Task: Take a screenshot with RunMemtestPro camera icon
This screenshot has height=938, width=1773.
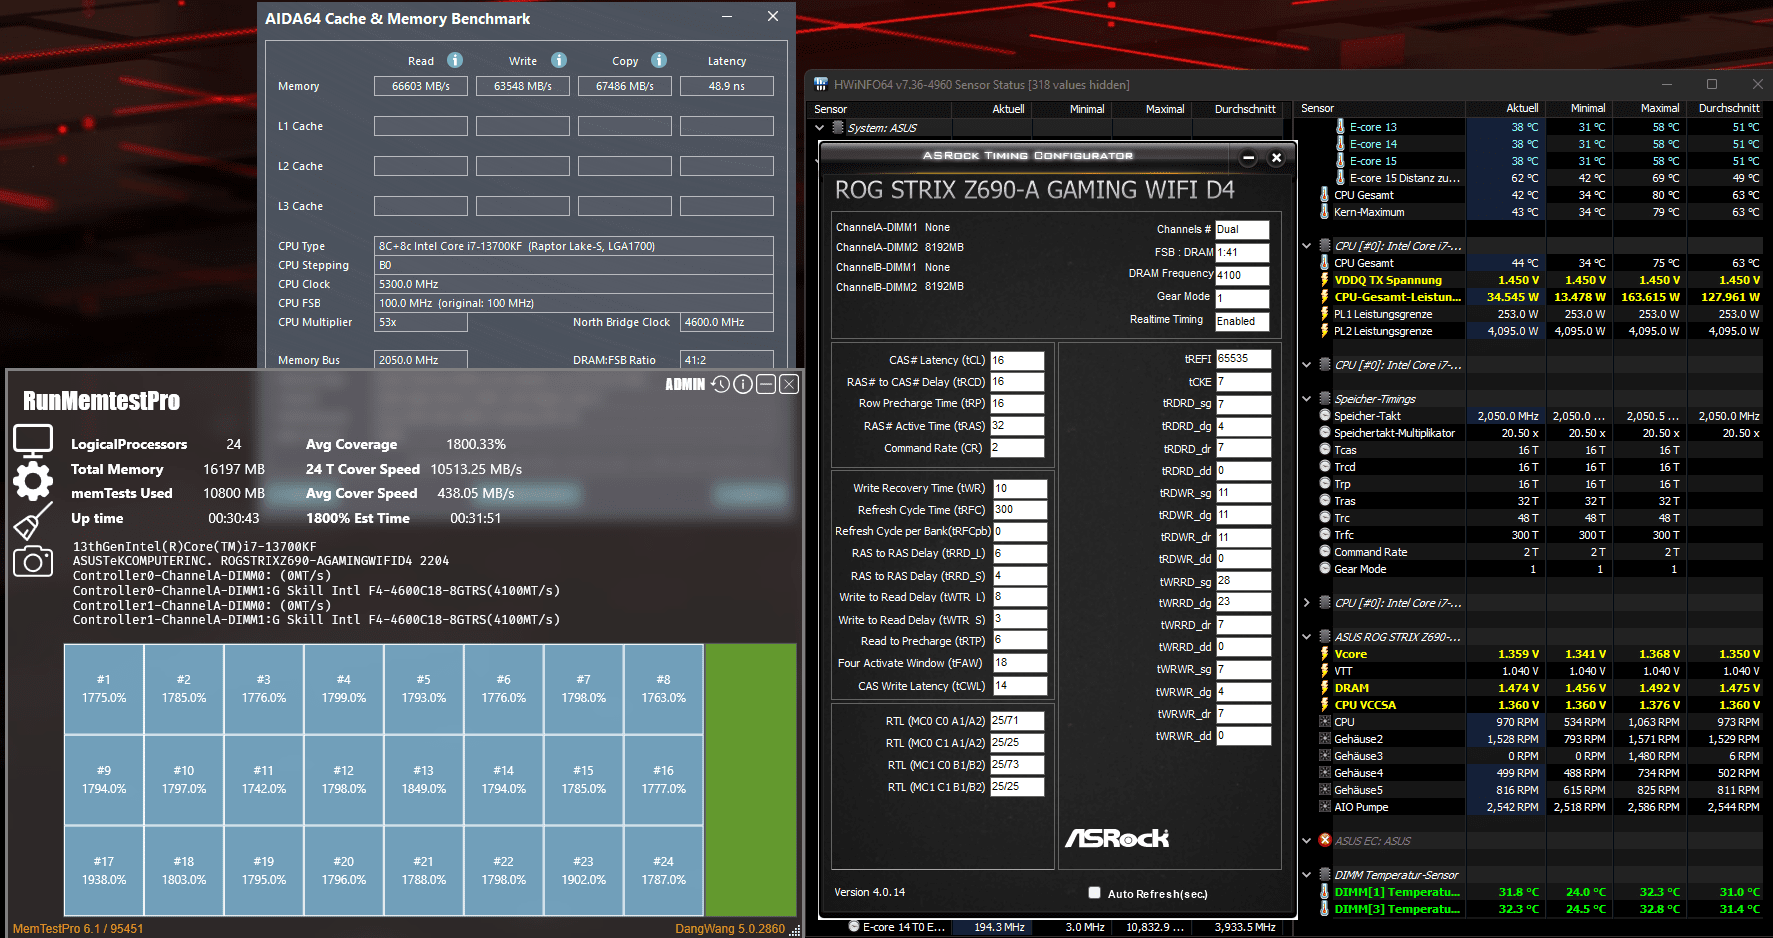Action: point(33,561)
